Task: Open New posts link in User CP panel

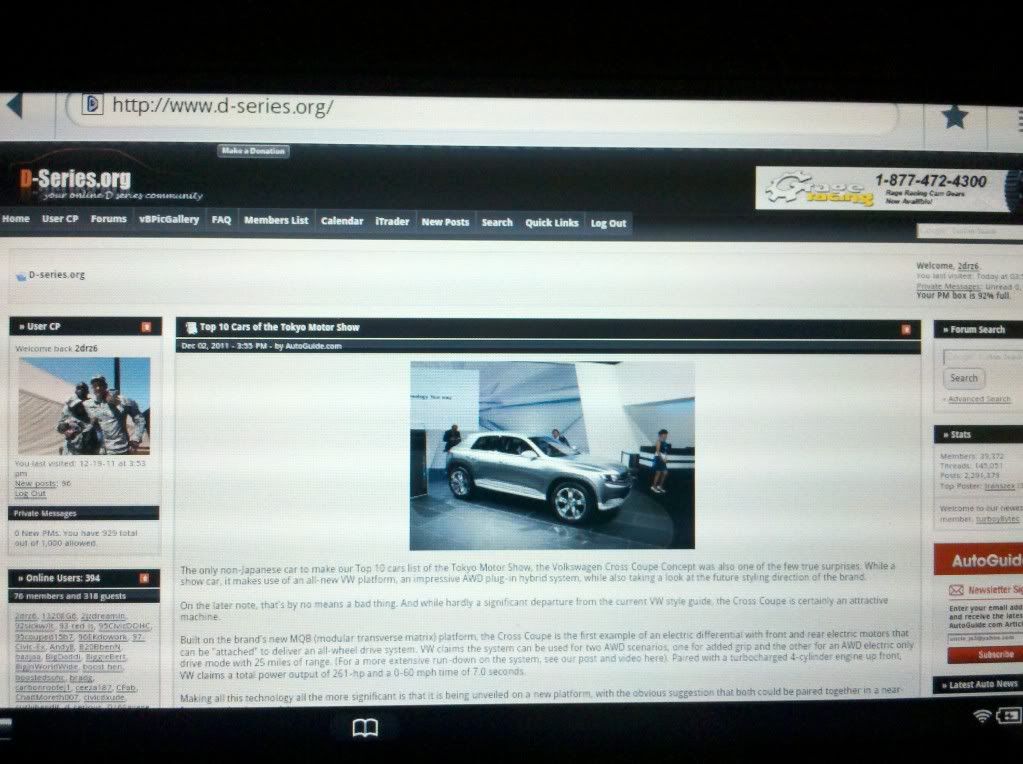Action: coord(36,483)
